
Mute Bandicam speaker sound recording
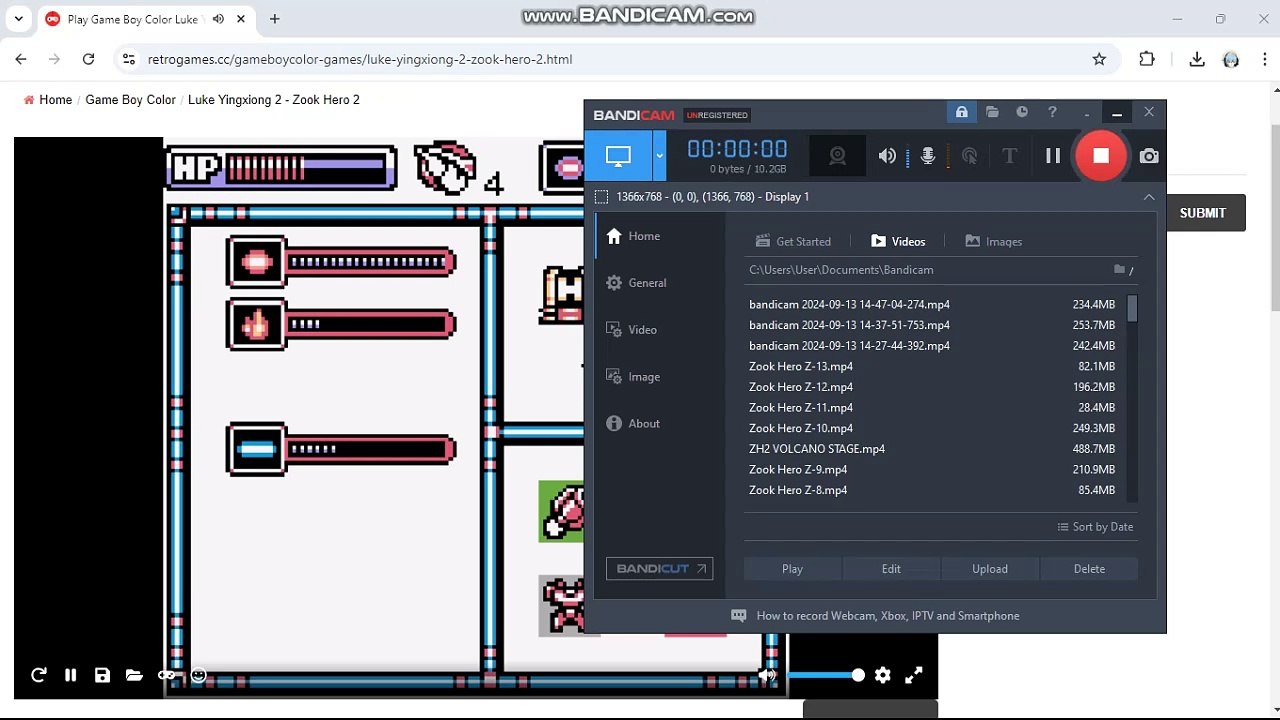pyautogui.click(x=887, y=156)
